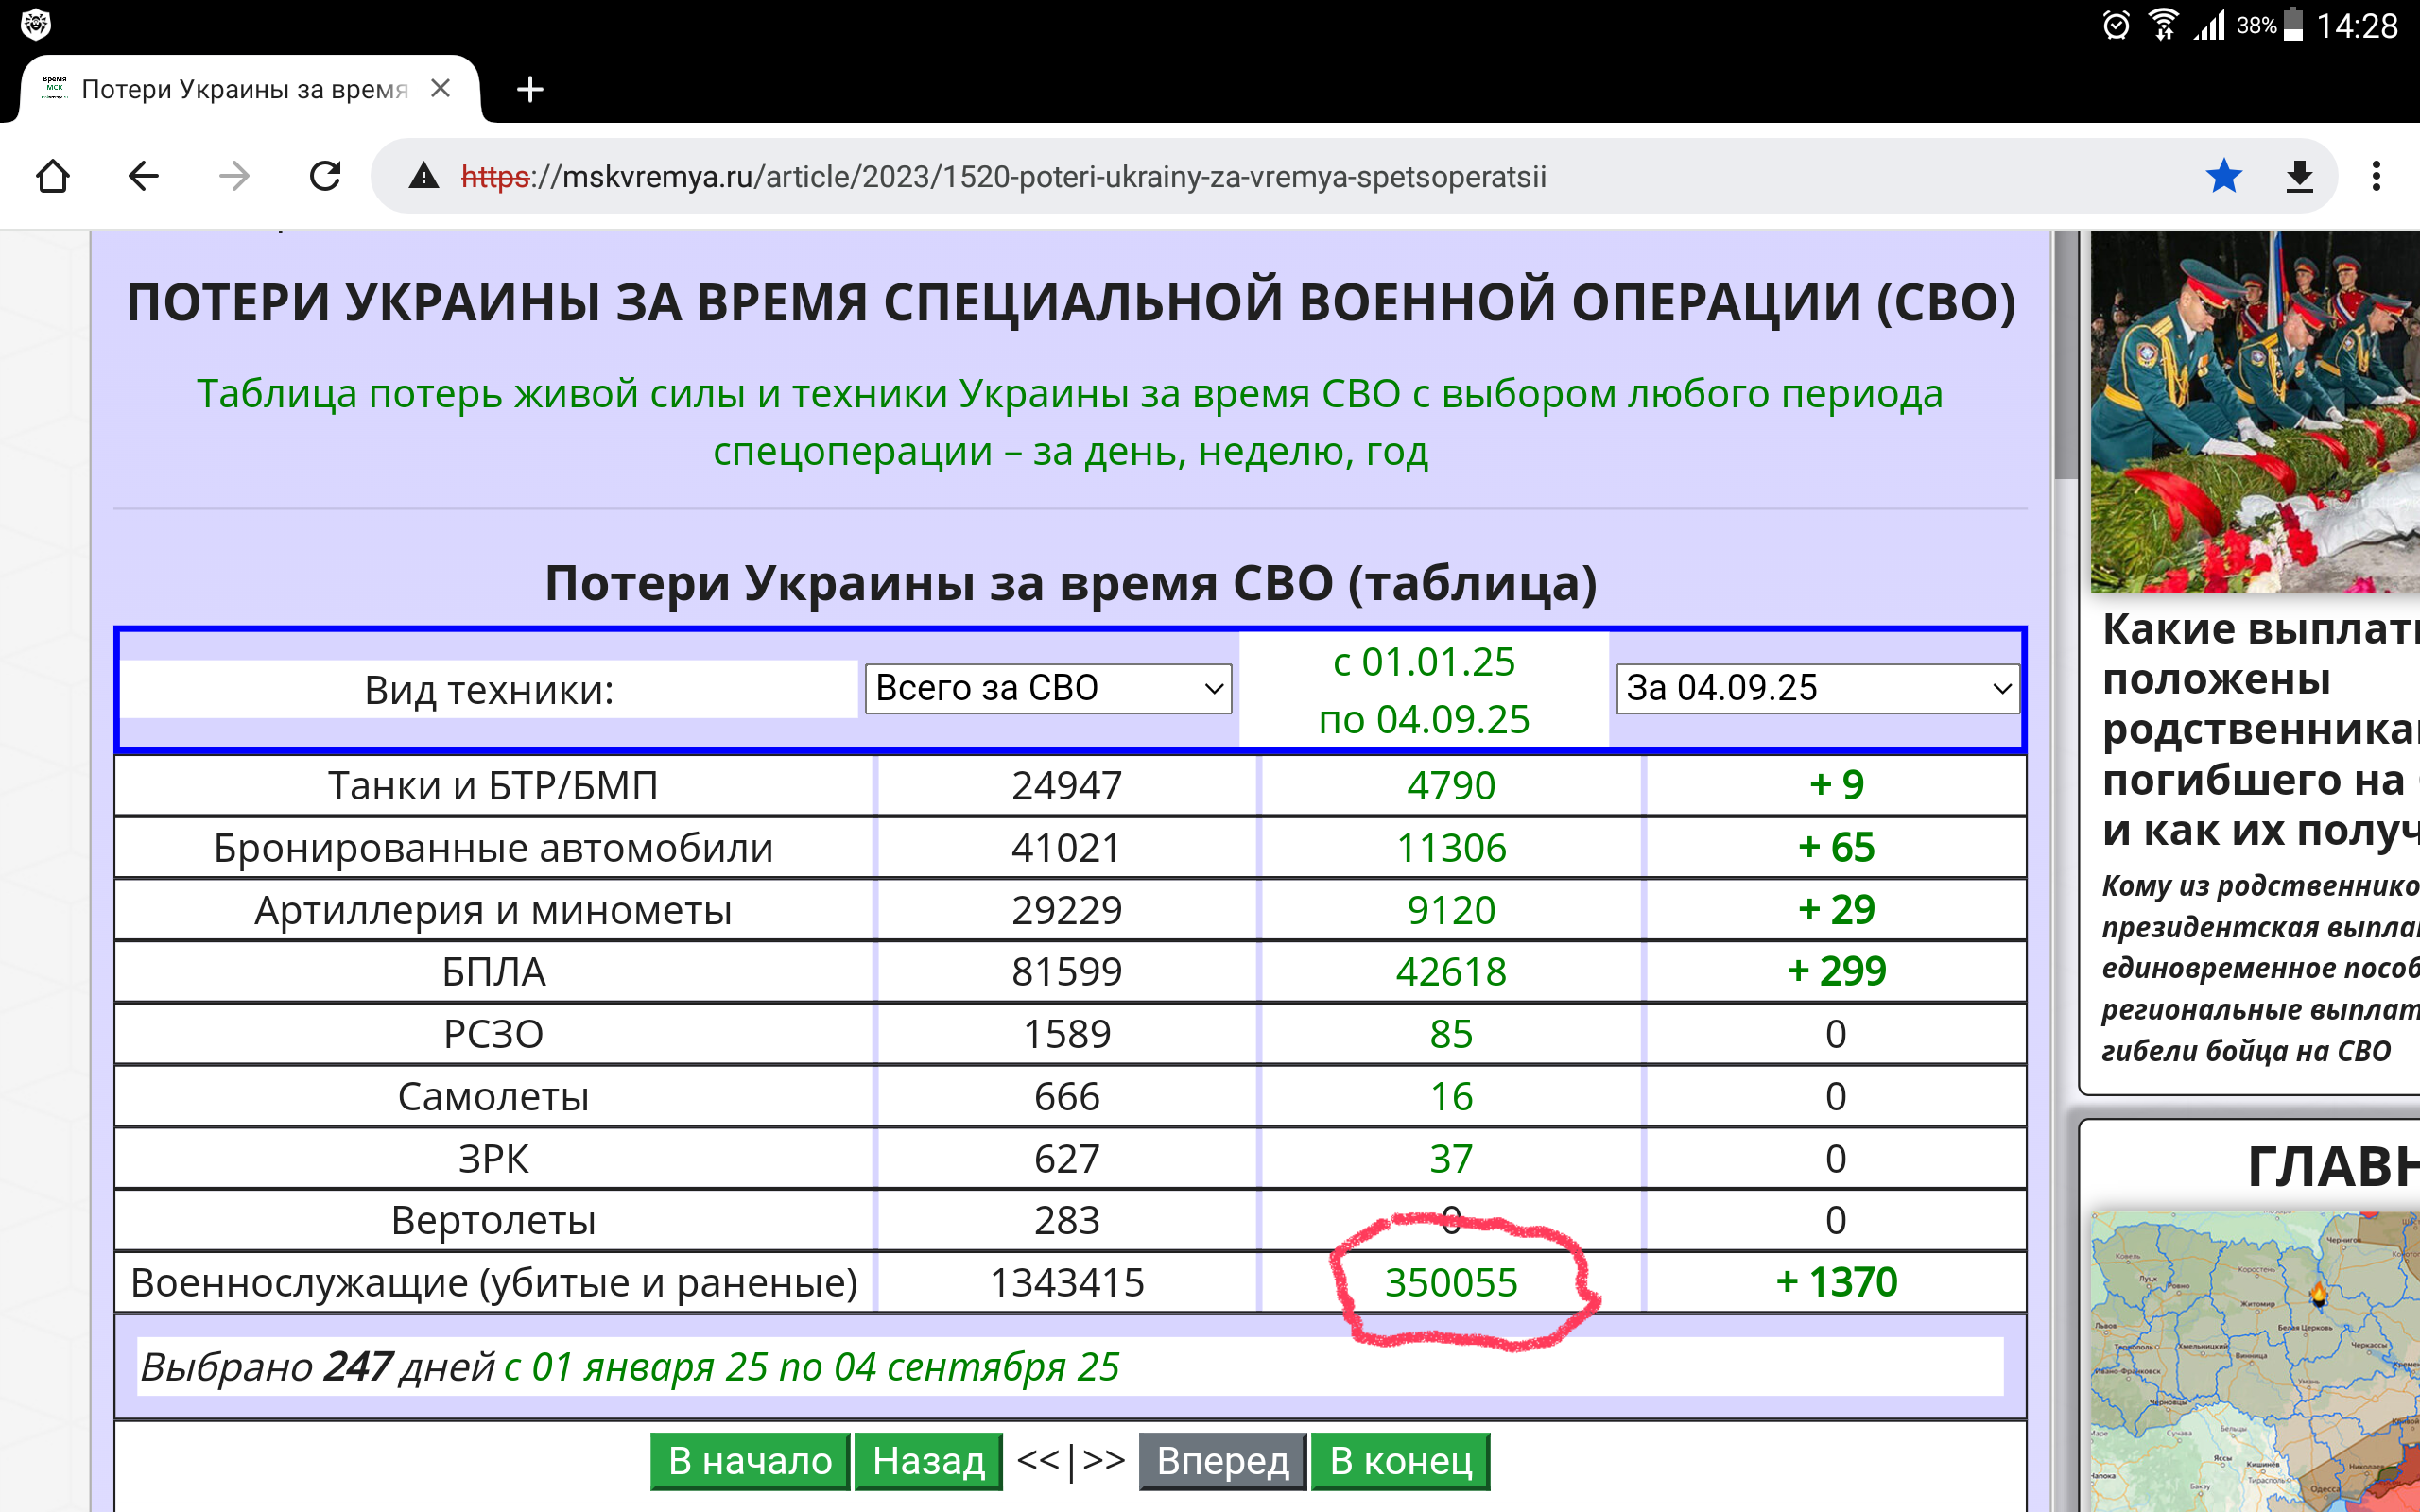2420x1512 pixels.
Task: Go back using the back arrow
Action: pos(143,176)
